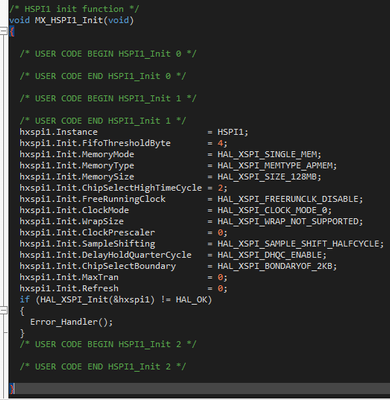The width and height of the screenshot is (390, 400).
Task: Click the constant HAL_XSPI_BONDARYOF_2KB
Action: click(275, 266)
